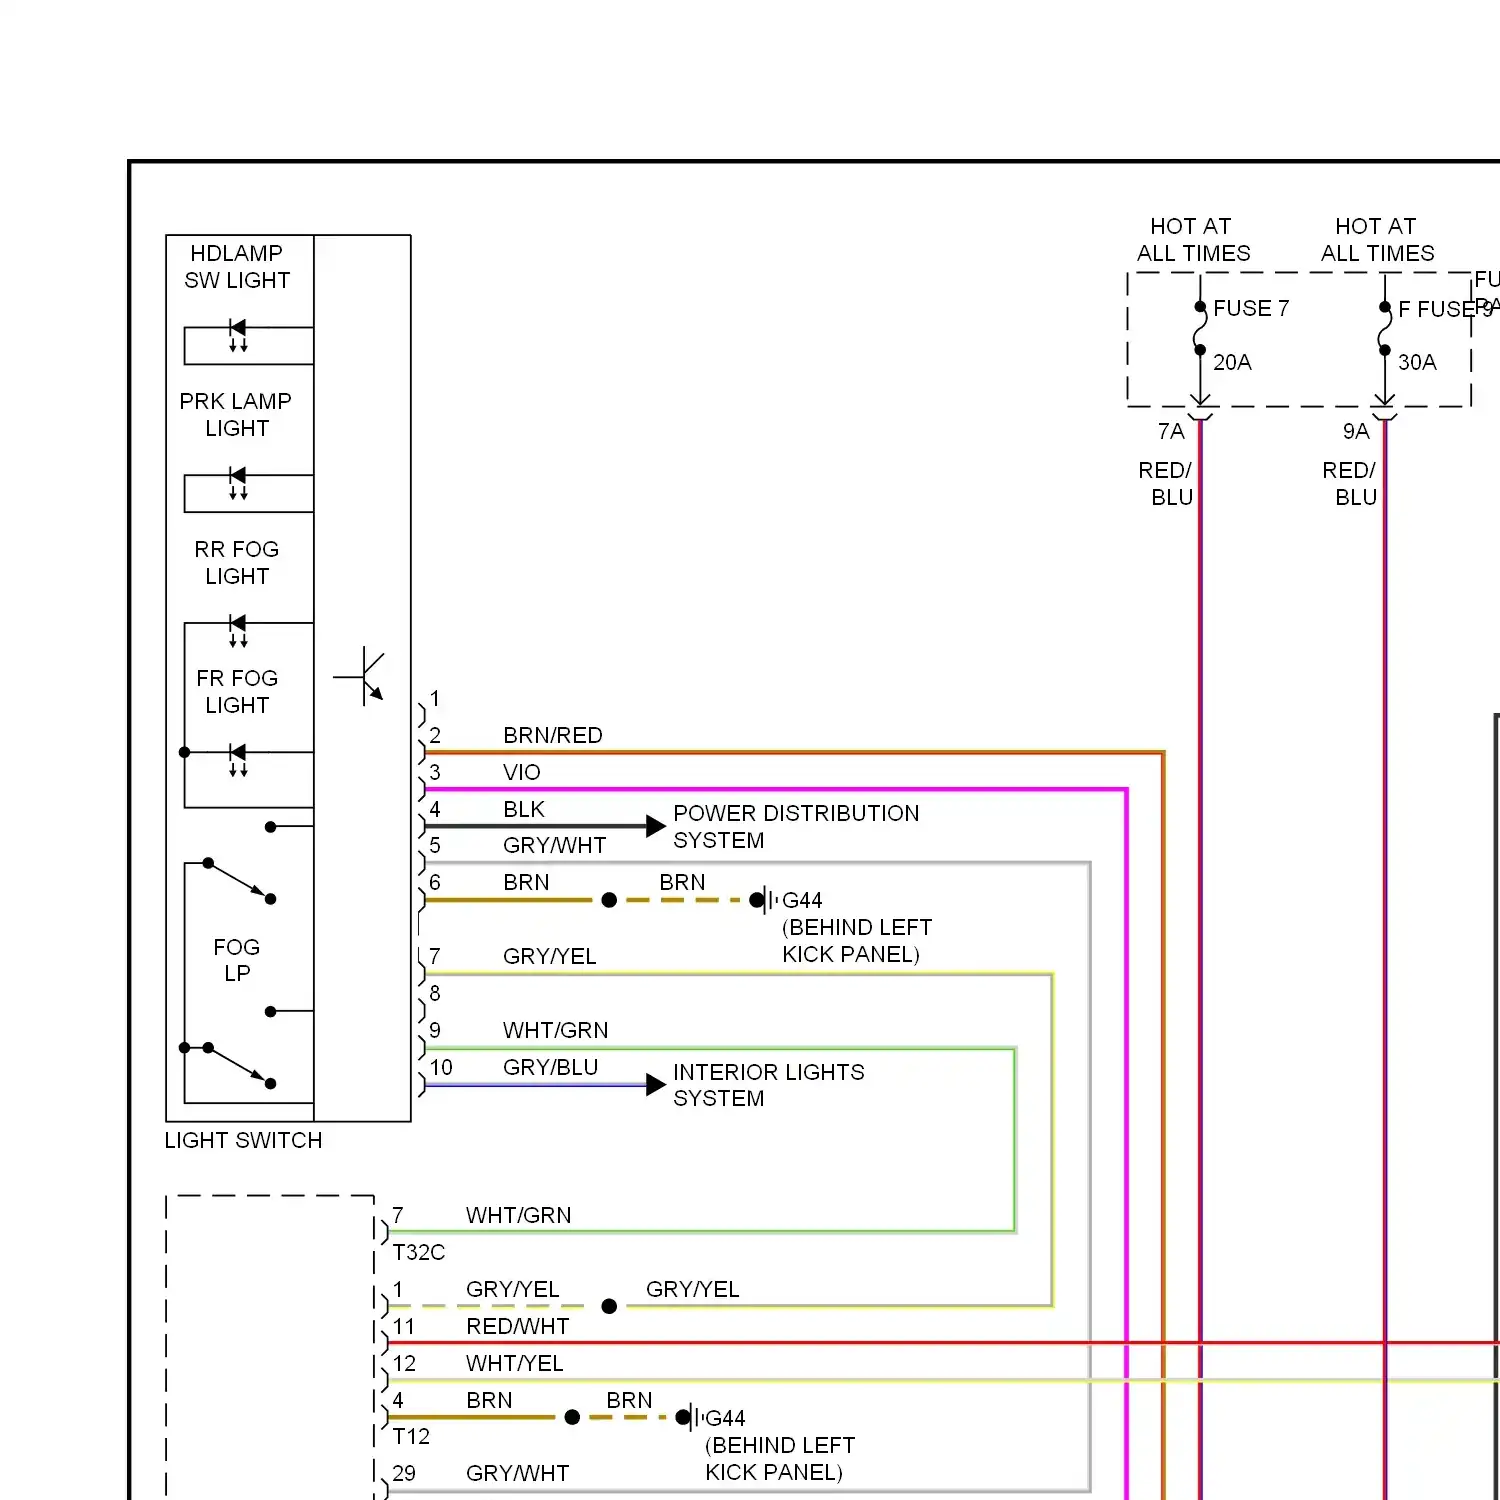Click the LED symbol under PRK LAMP LIGHT
Screen dimensions: 1500x1500
(x=238, y=483)
